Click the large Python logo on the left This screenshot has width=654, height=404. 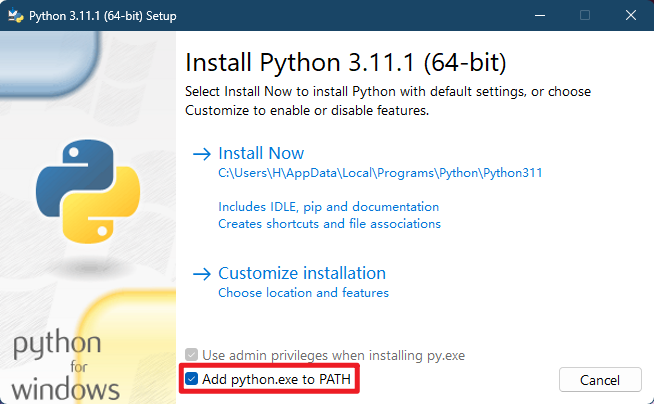tap(84, 190)
